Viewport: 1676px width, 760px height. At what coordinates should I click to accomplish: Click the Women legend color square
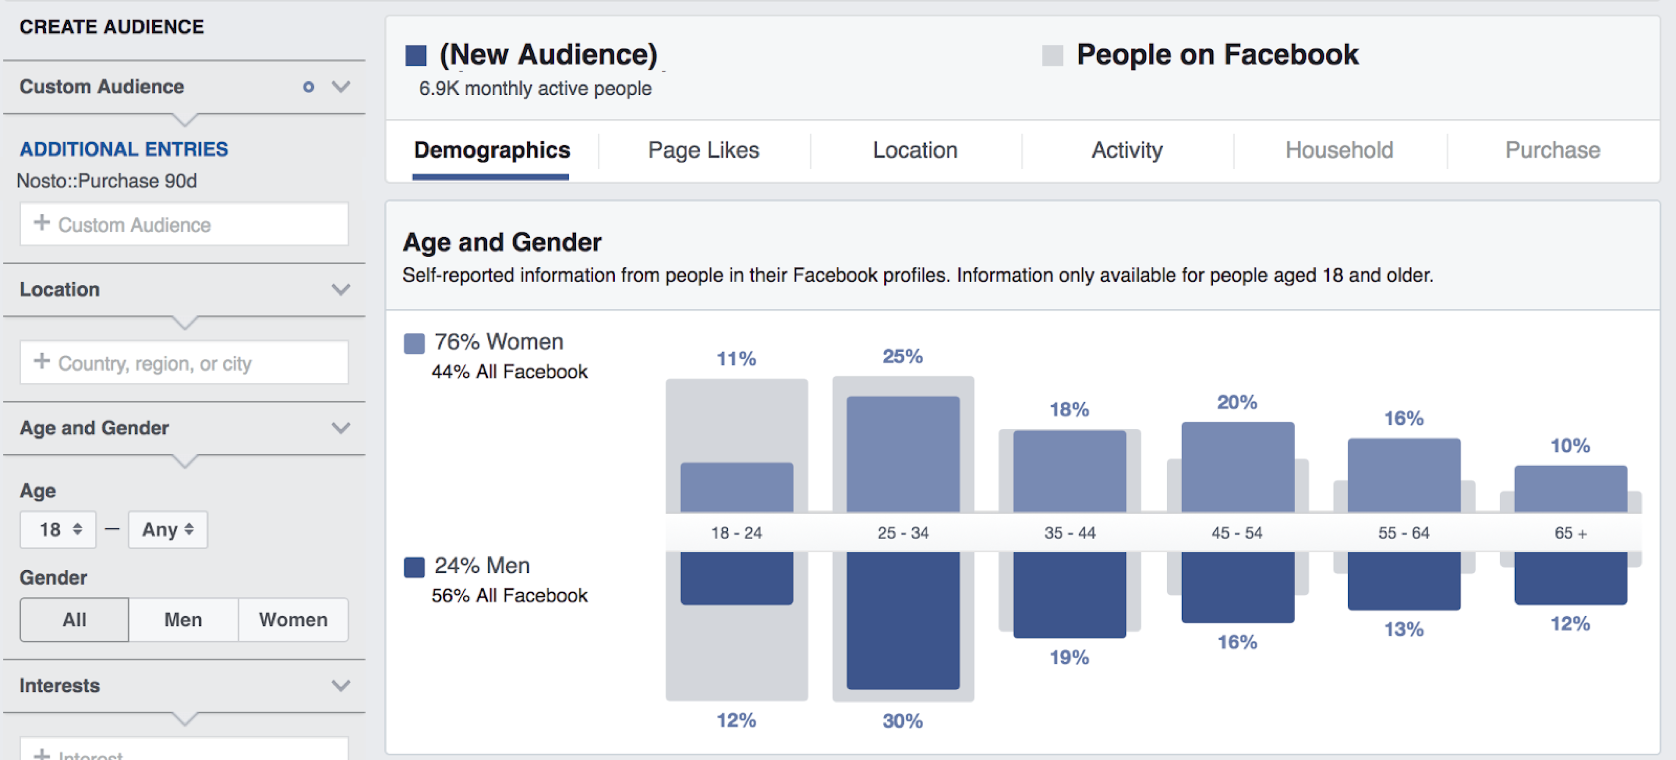[x=414, y=343]
